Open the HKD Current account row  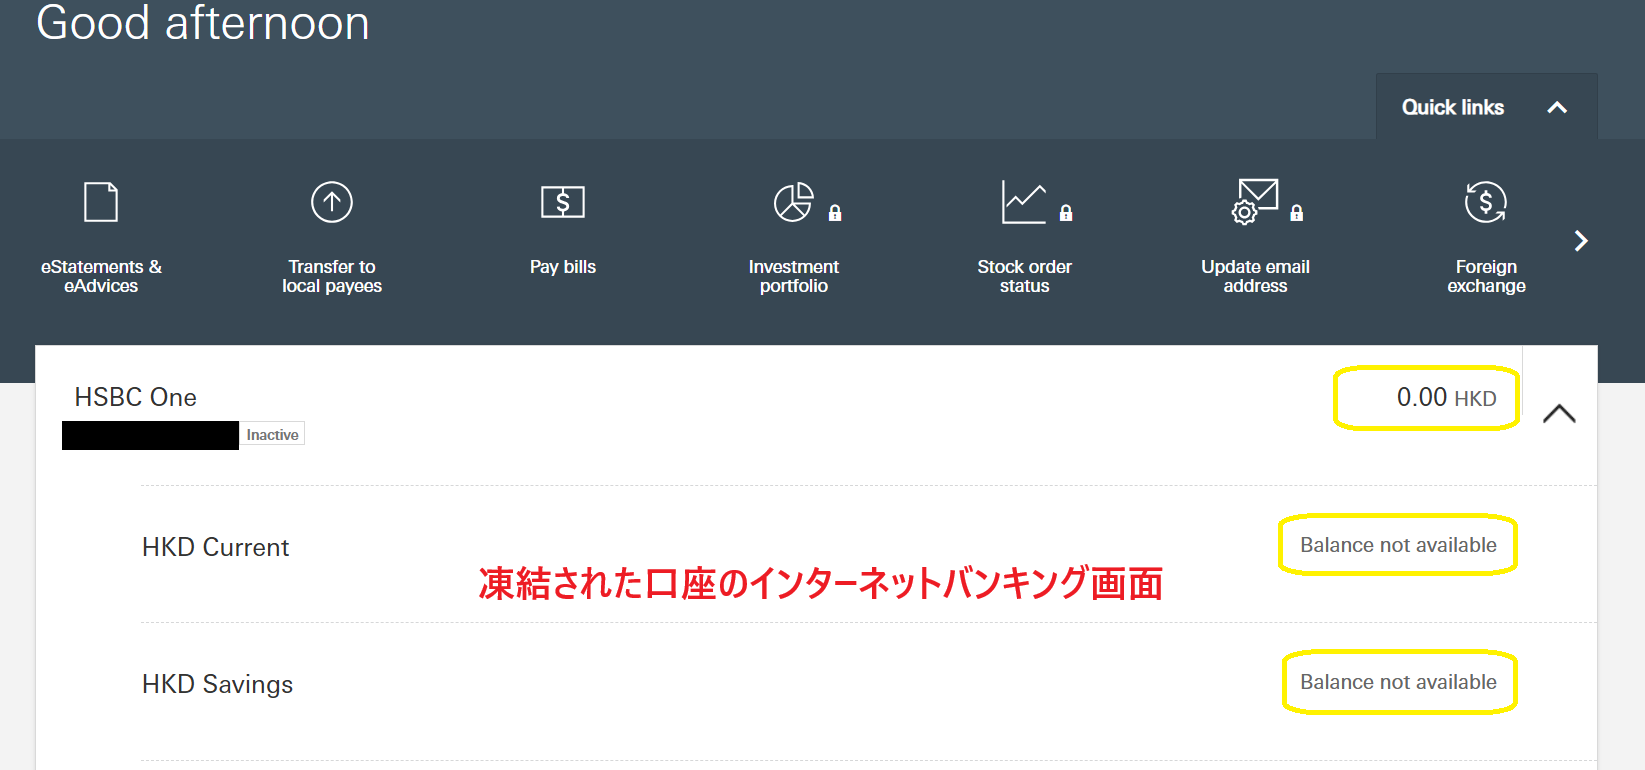216,547
